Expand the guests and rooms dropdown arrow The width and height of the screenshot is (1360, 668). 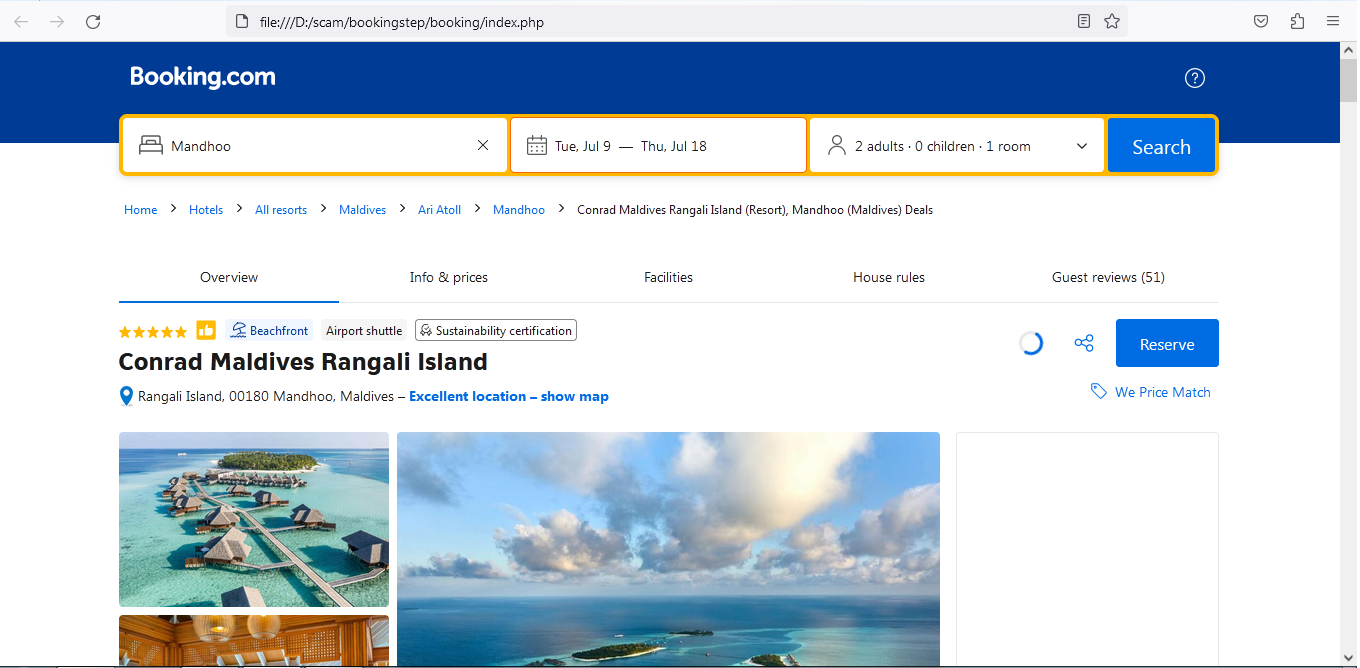[x=1082, y=146]
